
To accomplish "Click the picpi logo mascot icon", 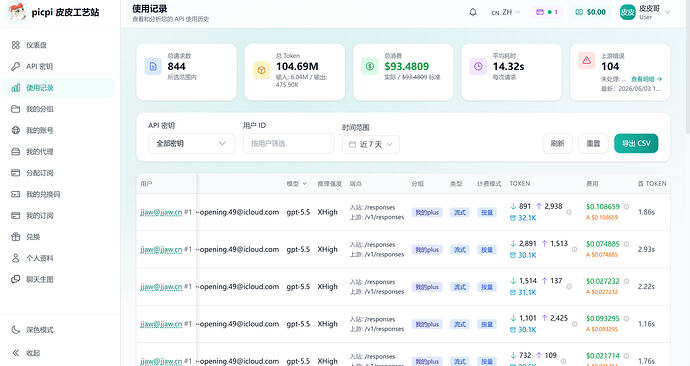I will (x=17, y=12).
